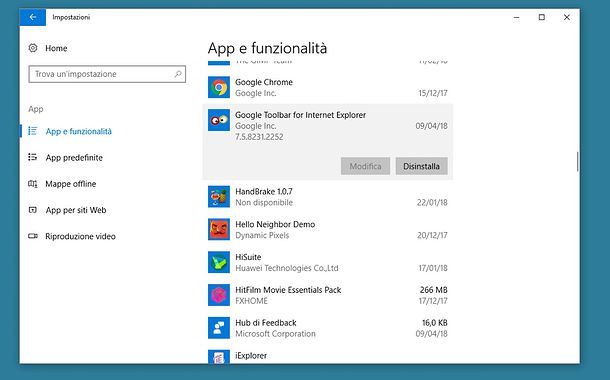Click Non disponibile under HandBrake
The height and width of the screenshot is (380, 610).
tap(264, 202)
